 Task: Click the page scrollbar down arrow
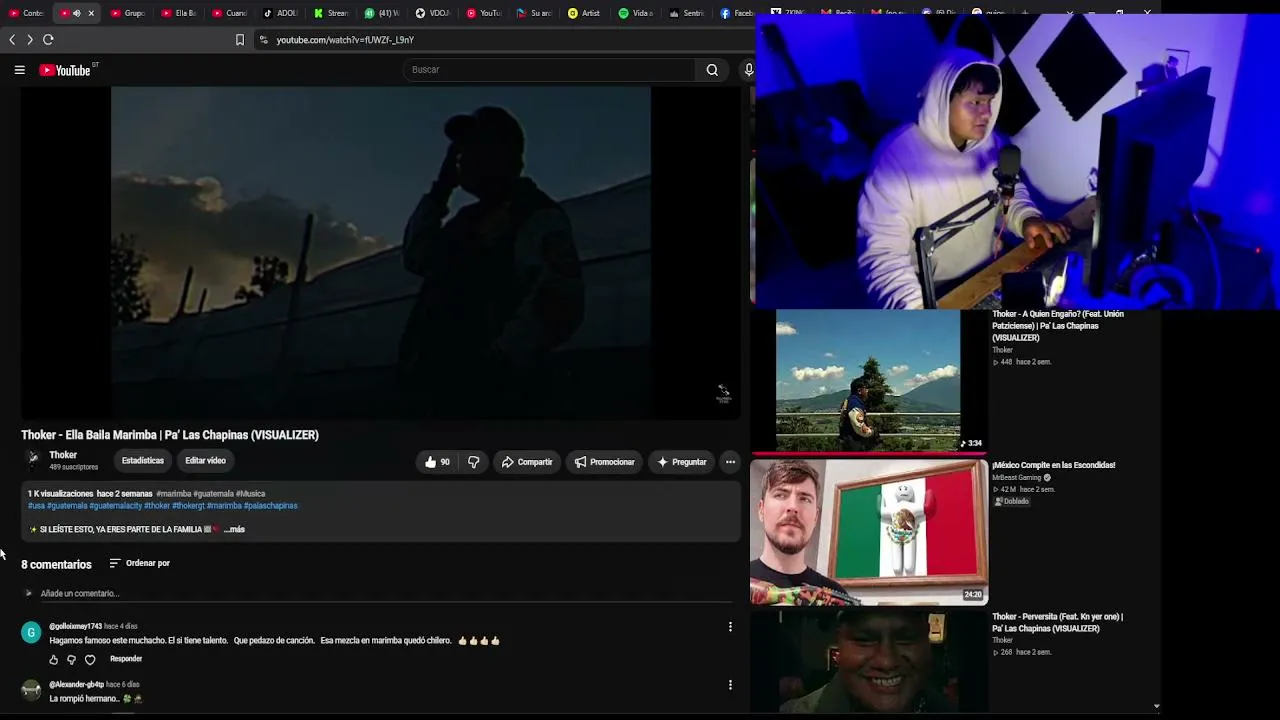[1156, 706]
